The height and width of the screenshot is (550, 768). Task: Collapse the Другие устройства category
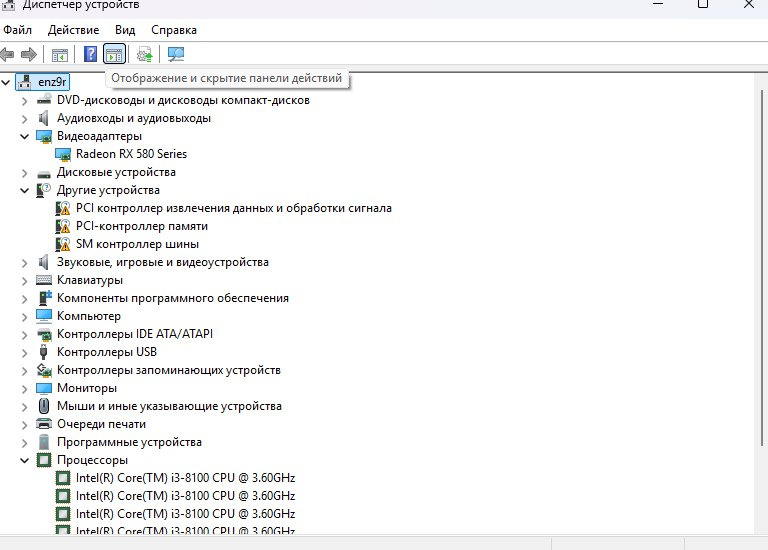click(x=25, y=190)
